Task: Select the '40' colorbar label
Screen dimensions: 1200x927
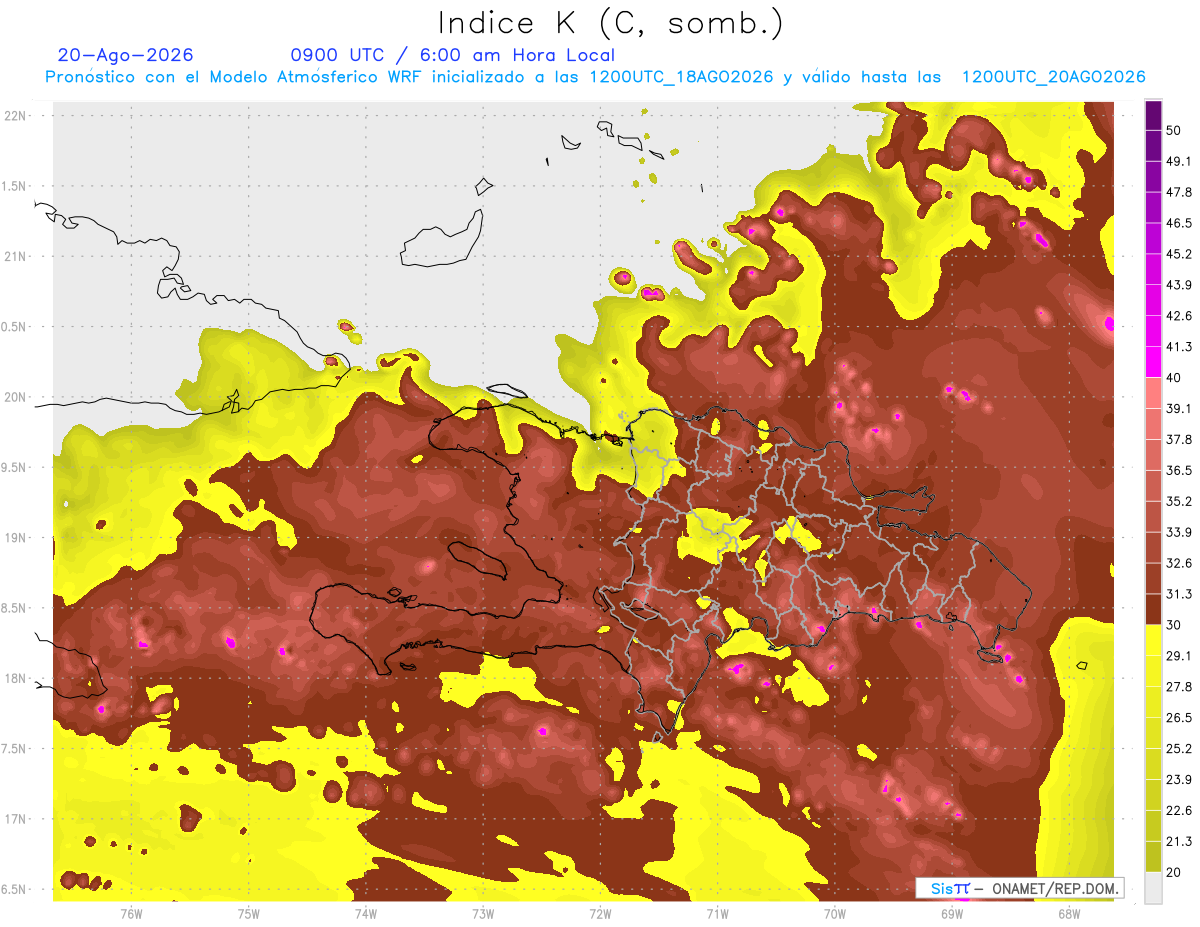Action: click(x=1175, y=377)
